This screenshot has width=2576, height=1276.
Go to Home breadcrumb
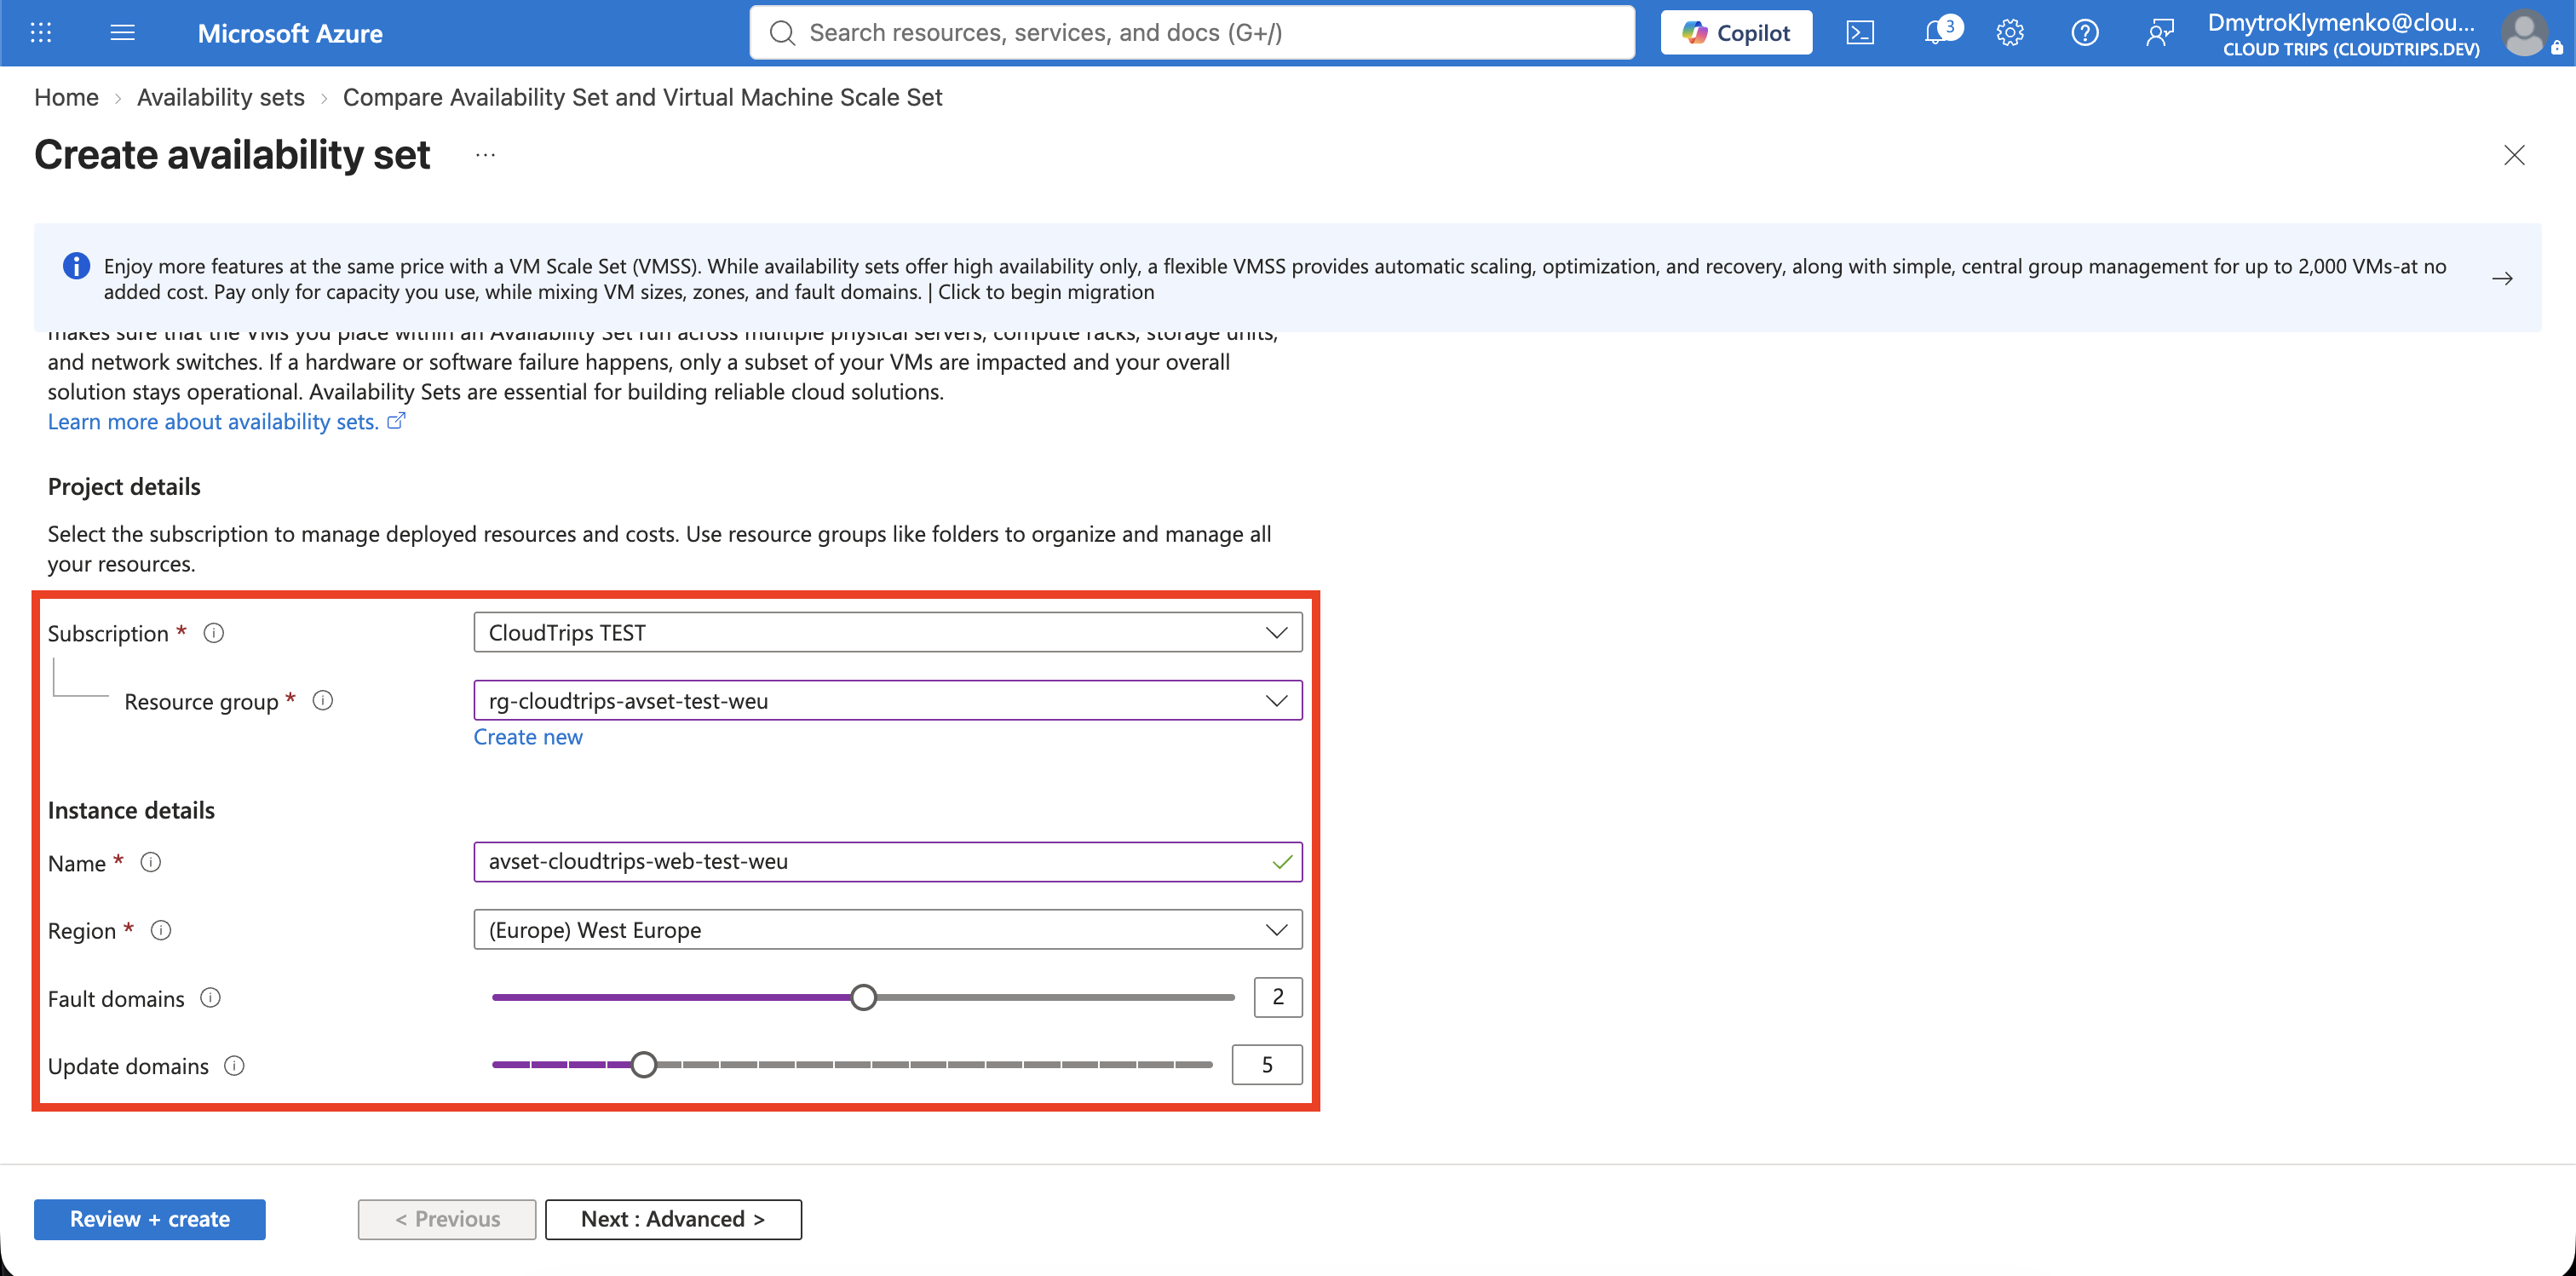coord(66,97)
